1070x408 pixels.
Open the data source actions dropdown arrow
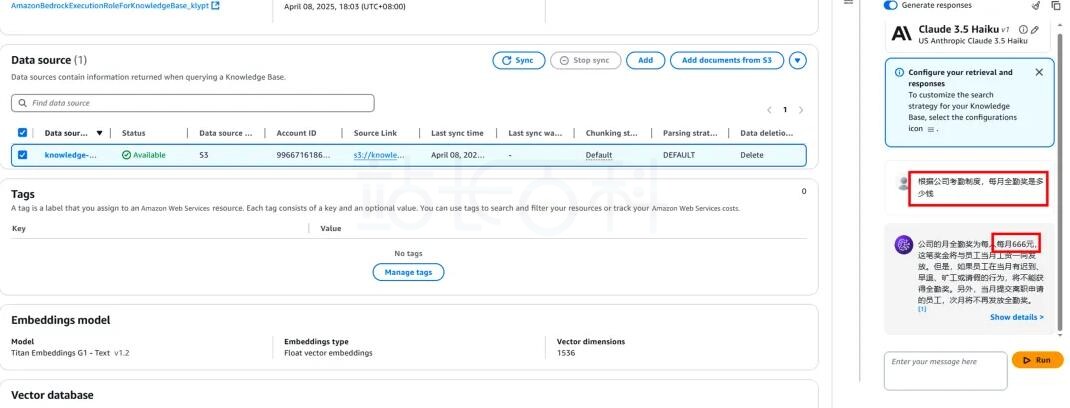[797, 61]
